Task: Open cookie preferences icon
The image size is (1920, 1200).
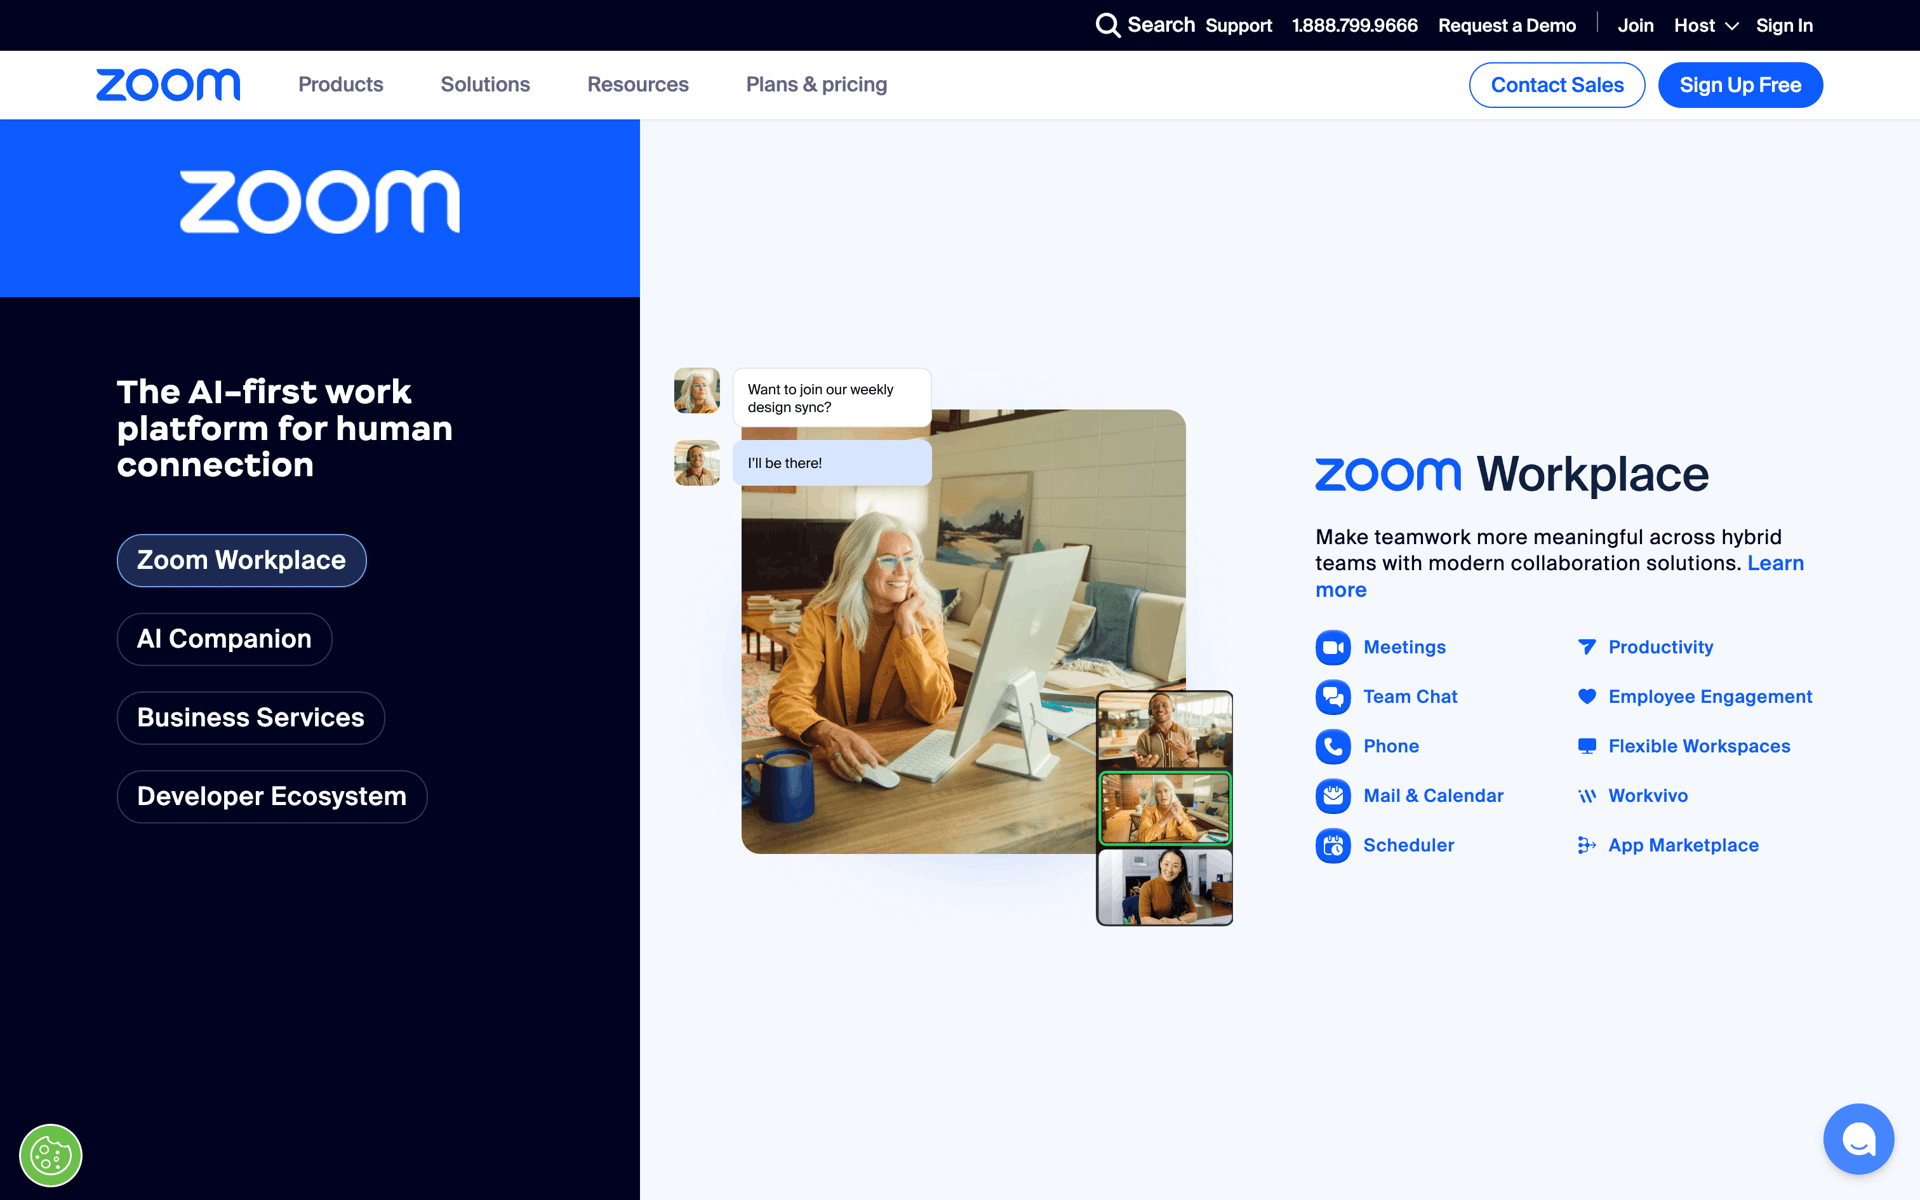Action: [x=51, y=1156]
